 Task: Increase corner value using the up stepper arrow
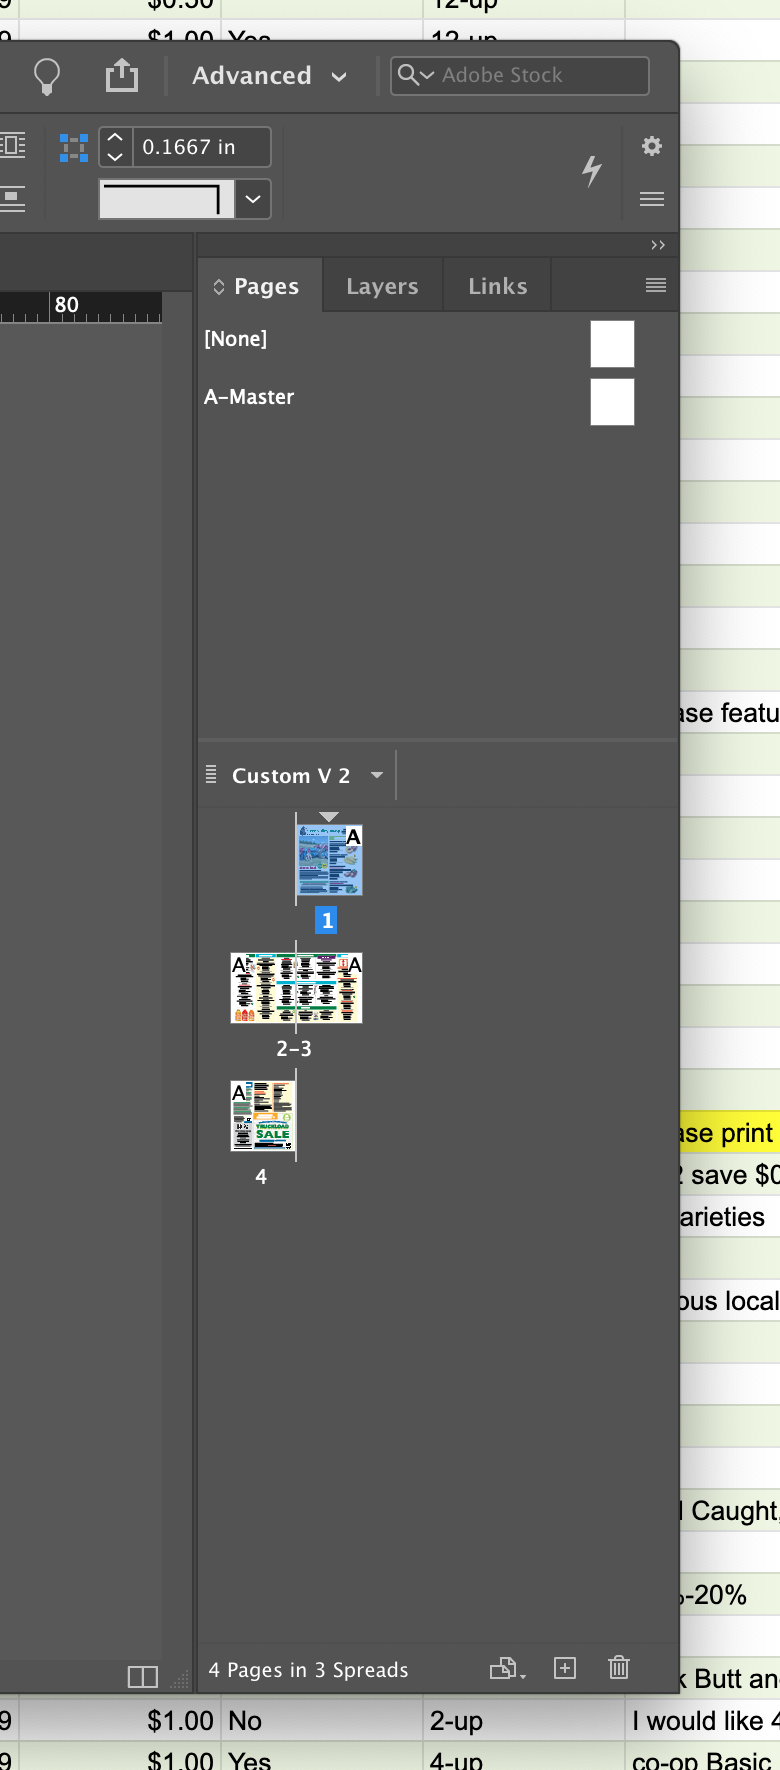[115, 138]
